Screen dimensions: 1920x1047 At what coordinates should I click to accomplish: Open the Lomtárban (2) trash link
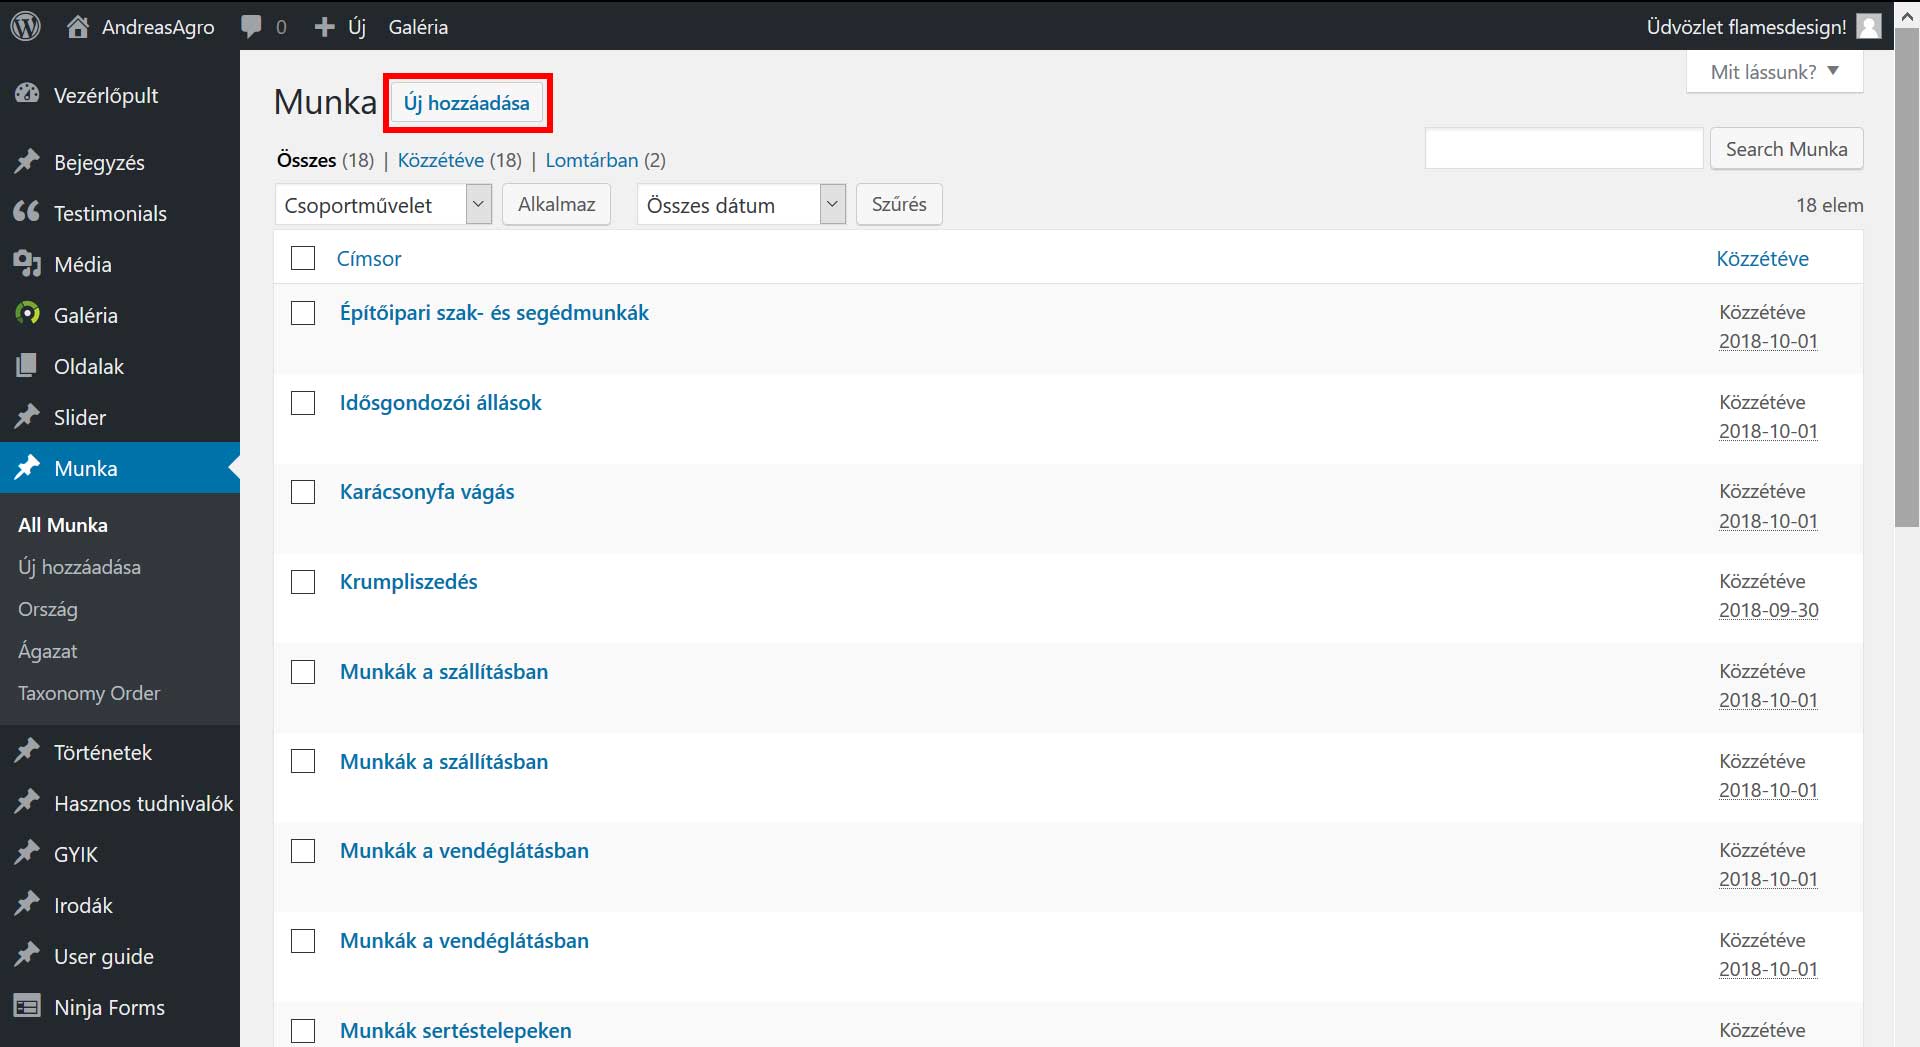[605, 160]
